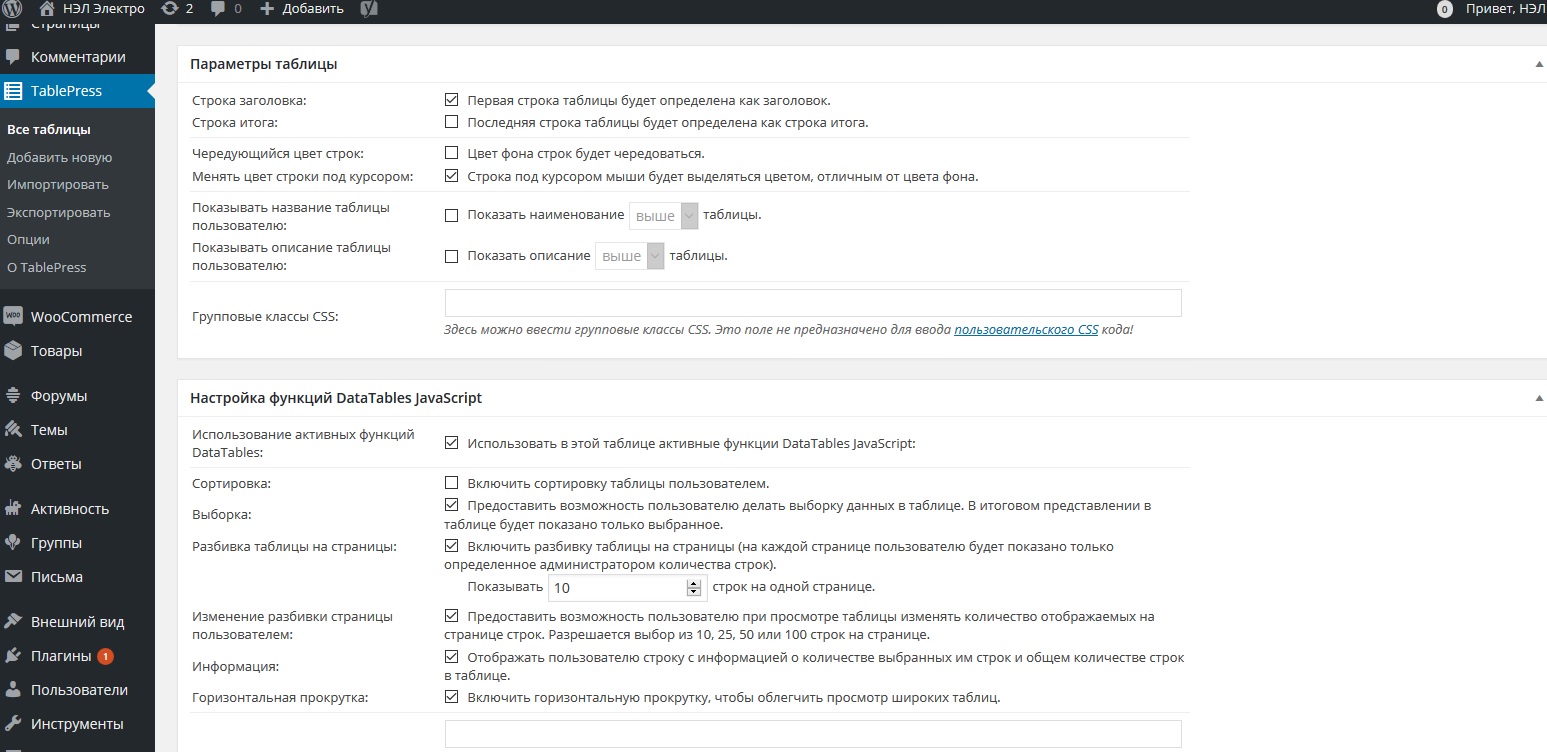Open the comments bubble icon in admin bar
Image resolution: width=1547 pixels, height=752 pixels.
click(219, 9)
